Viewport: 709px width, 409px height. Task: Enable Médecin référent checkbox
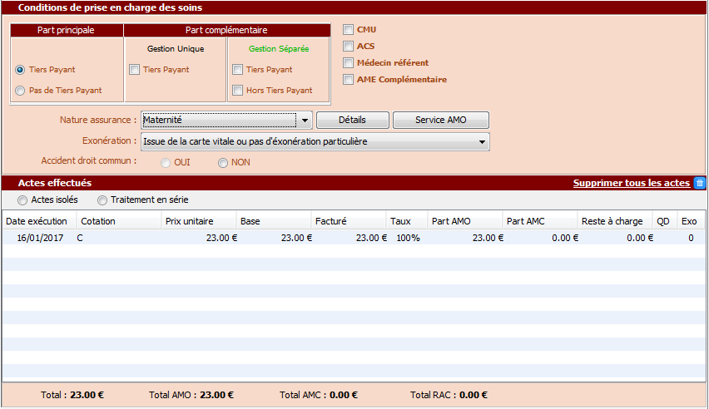tap(348, 63)
